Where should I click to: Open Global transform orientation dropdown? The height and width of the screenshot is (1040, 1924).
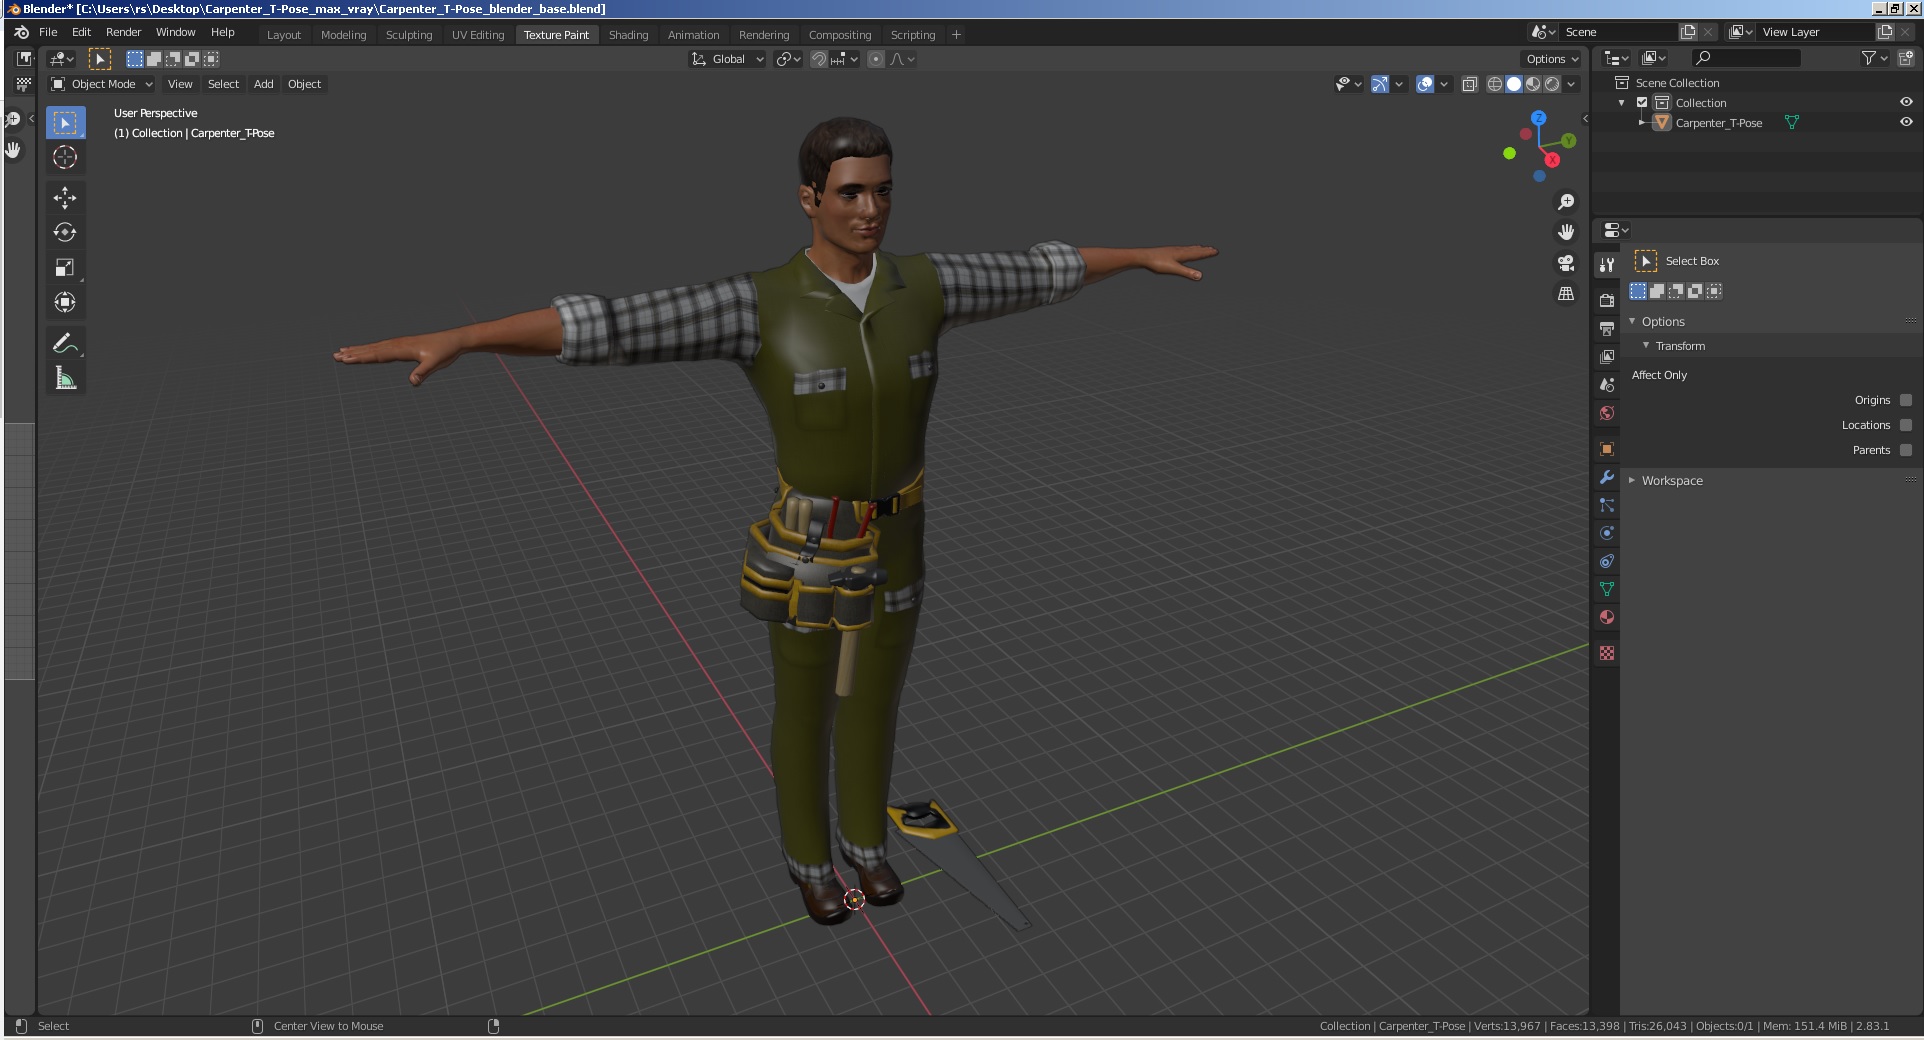coord(728,59)
